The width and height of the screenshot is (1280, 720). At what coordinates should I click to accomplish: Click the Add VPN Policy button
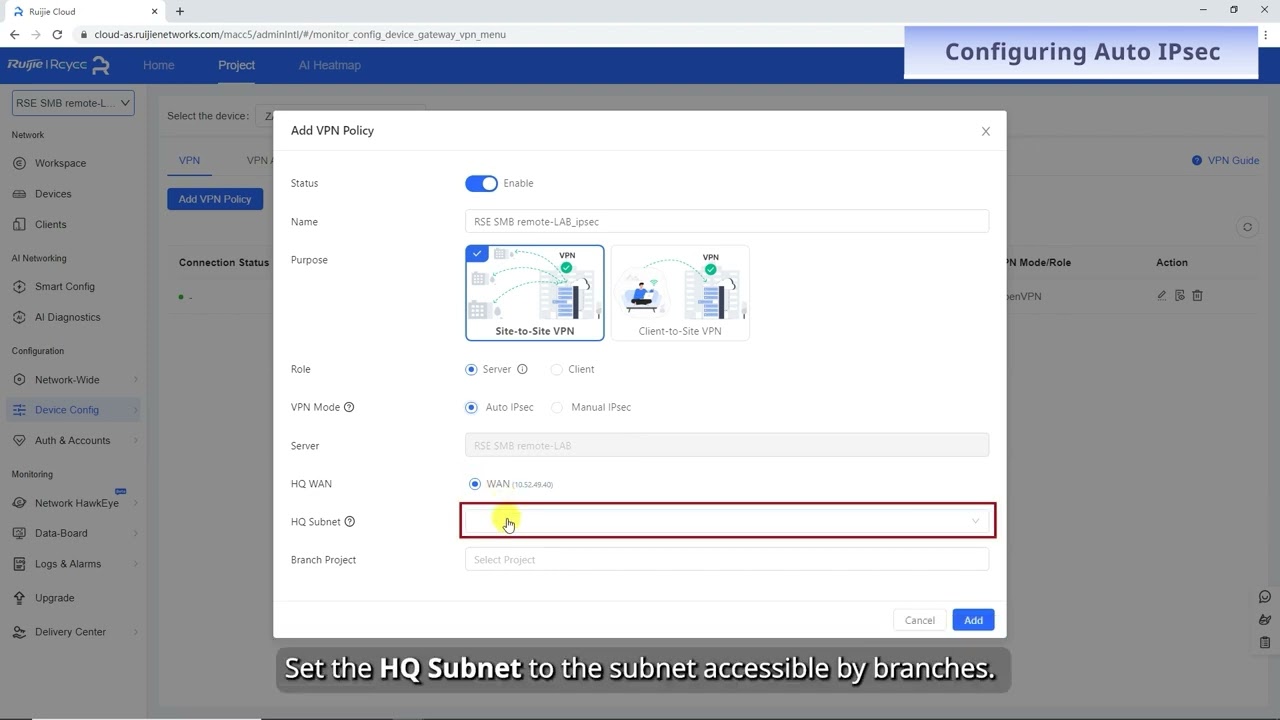pyautogui.click(x=215, y=199)
